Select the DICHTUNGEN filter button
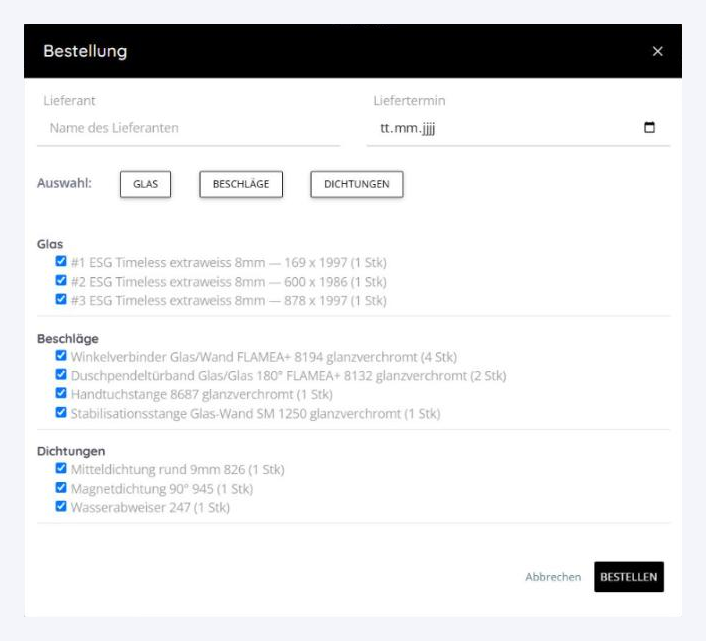 357,184
